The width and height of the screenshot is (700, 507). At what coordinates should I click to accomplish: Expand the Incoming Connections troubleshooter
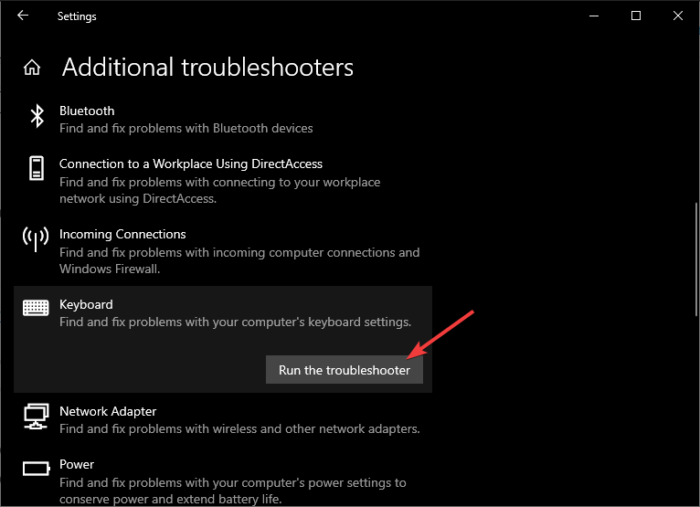click(122, 234)
